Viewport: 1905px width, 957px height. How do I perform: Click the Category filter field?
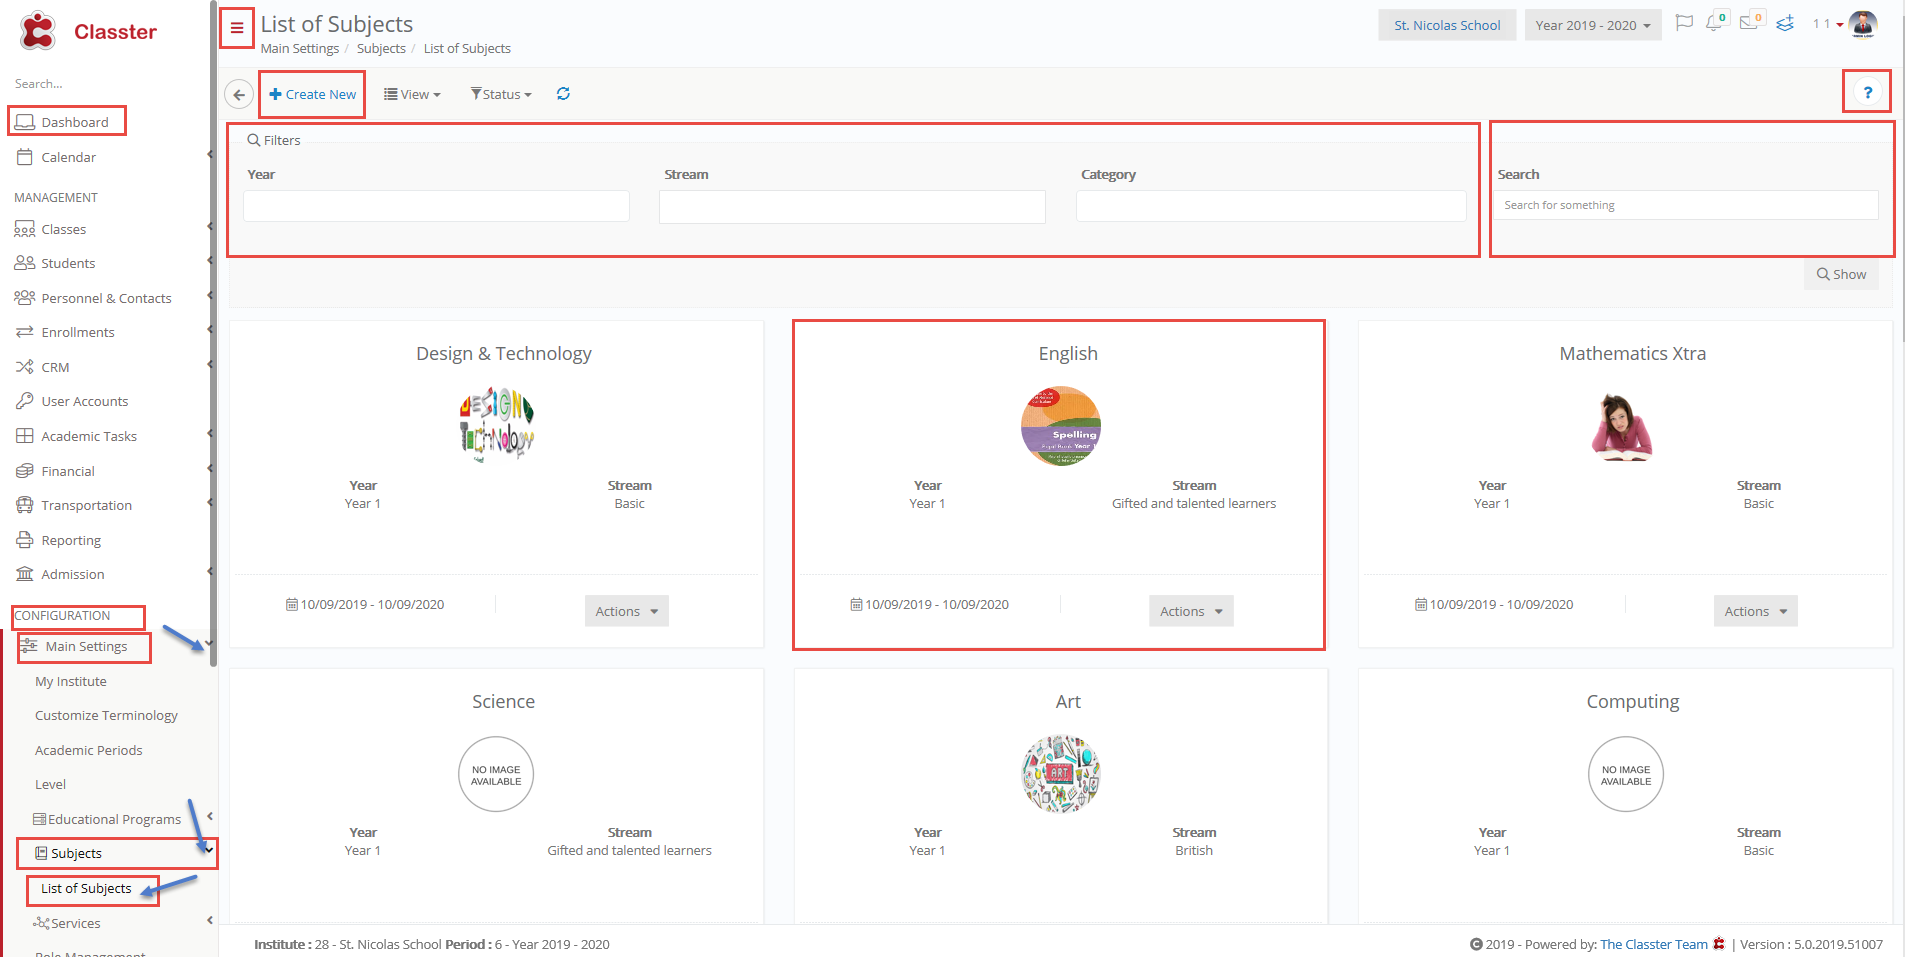point(1271,206)
